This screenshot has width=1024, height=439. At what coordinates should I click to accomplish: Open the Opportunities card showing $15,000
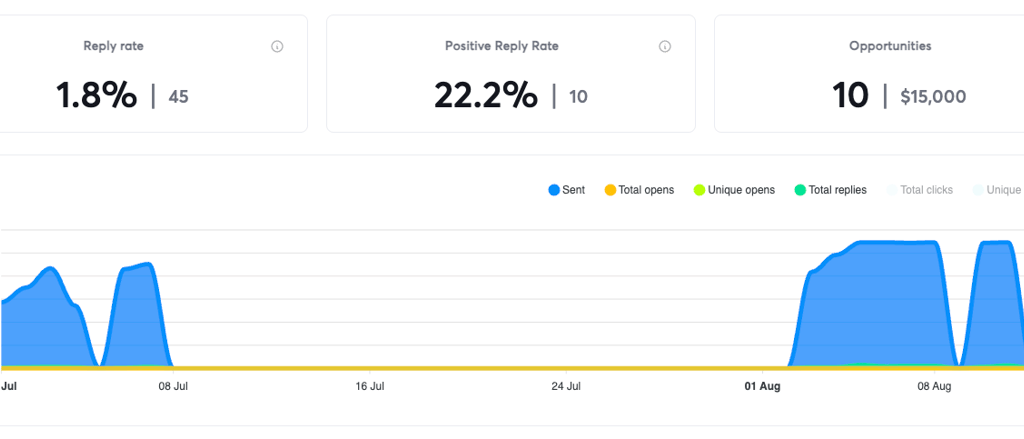tap(869, 73)
